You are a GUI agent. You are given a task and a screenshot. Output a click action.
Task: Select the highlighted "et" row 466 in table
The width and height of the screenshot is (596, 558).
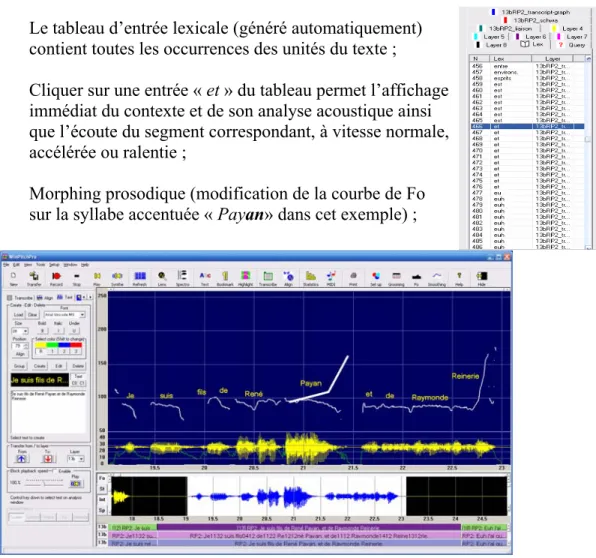click(527, 126)
